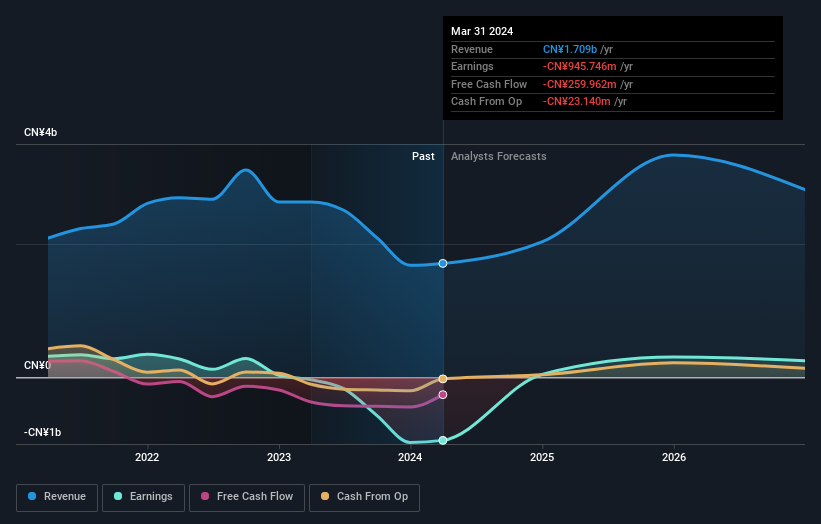Click the -CN¥945.746m earnings value
The height and width of the screenshot is (524, 821).
click(x=580, y=66)
